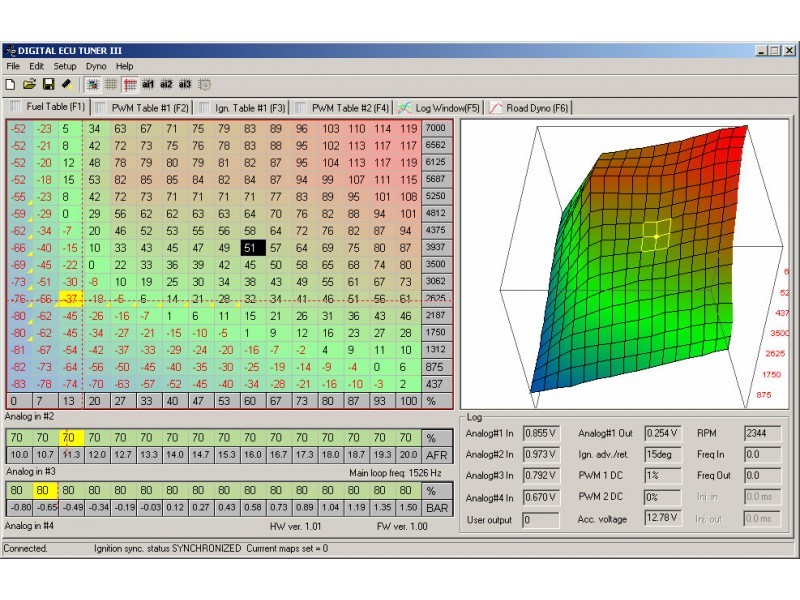Open the Dyno menu
This screenshot has height=600, width=800.
pos(96,66)
